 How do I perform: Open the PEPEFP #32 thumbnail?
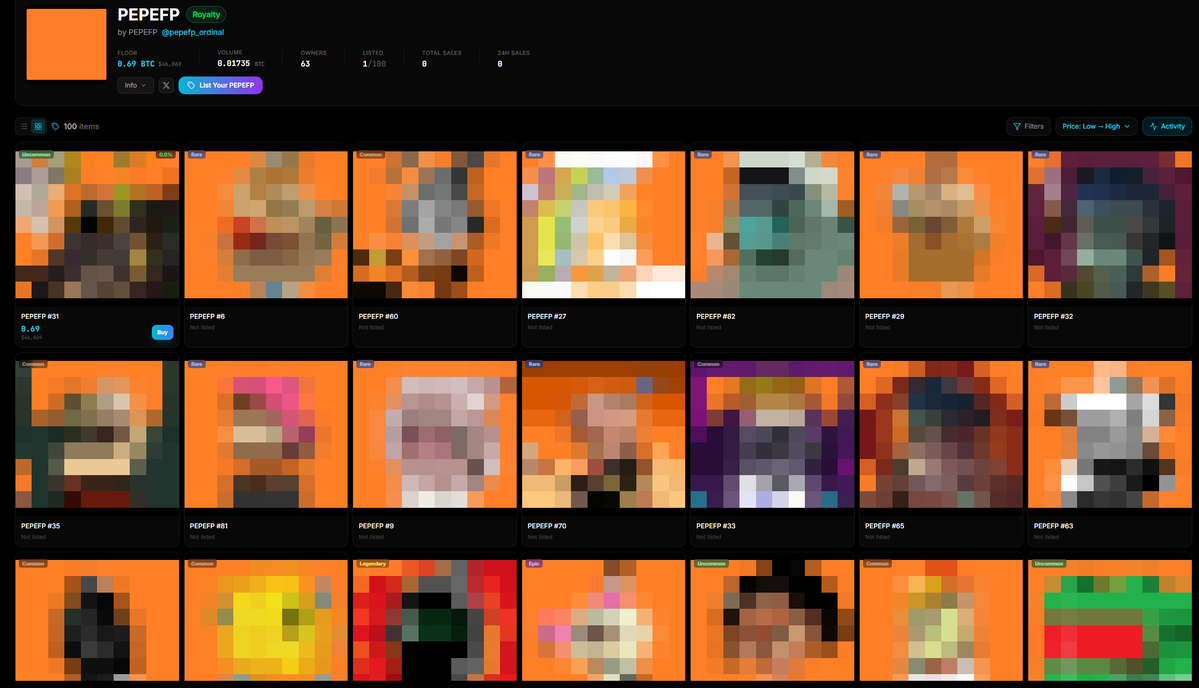click(x=1110, y=225)
